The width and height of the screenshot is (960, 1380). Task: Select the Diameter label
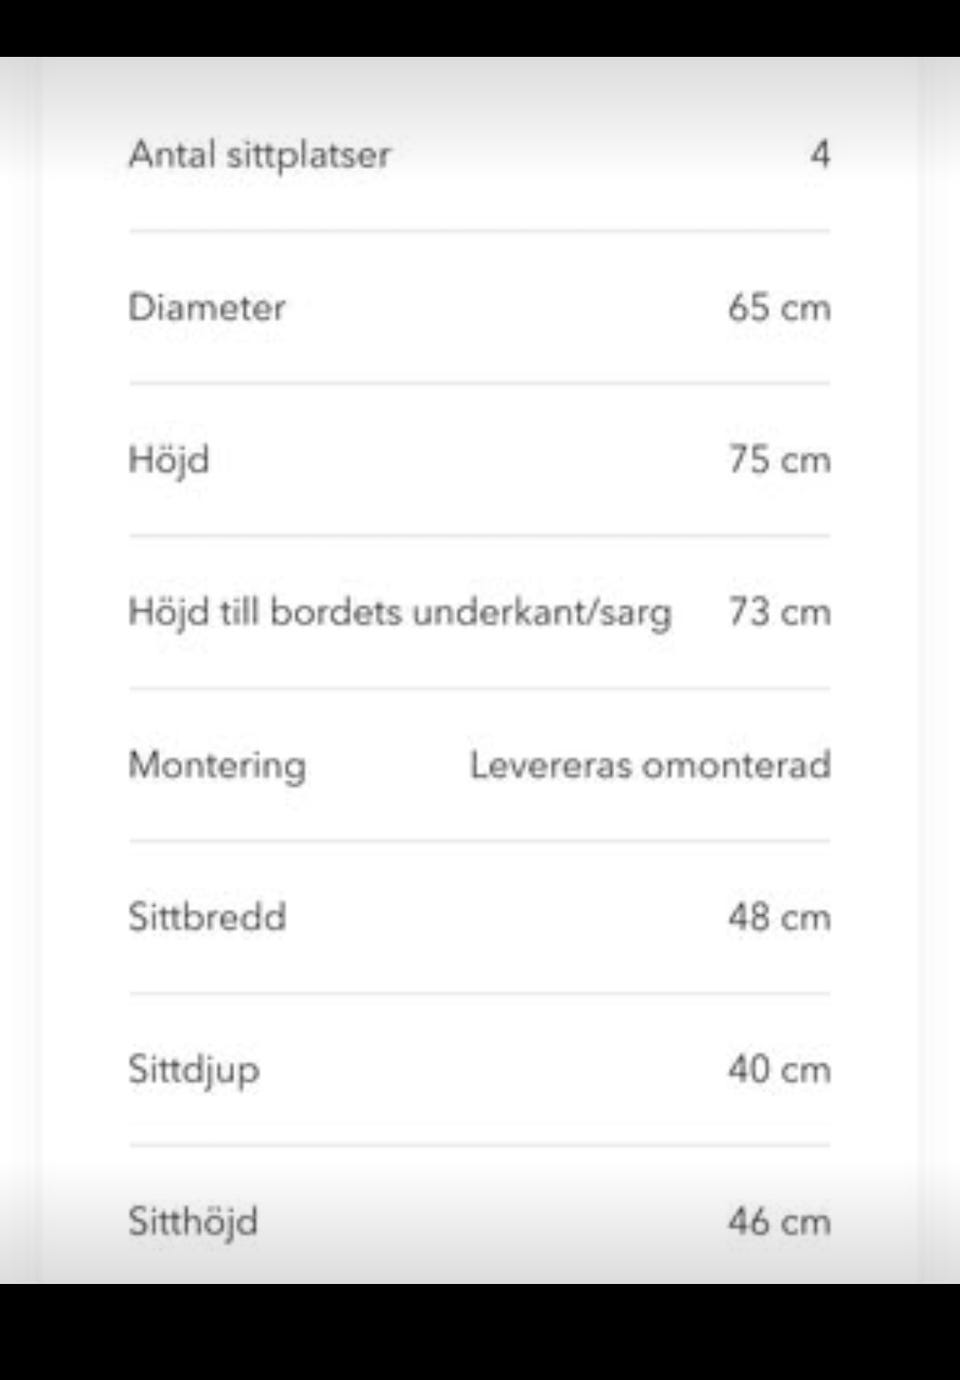point(207,307)
